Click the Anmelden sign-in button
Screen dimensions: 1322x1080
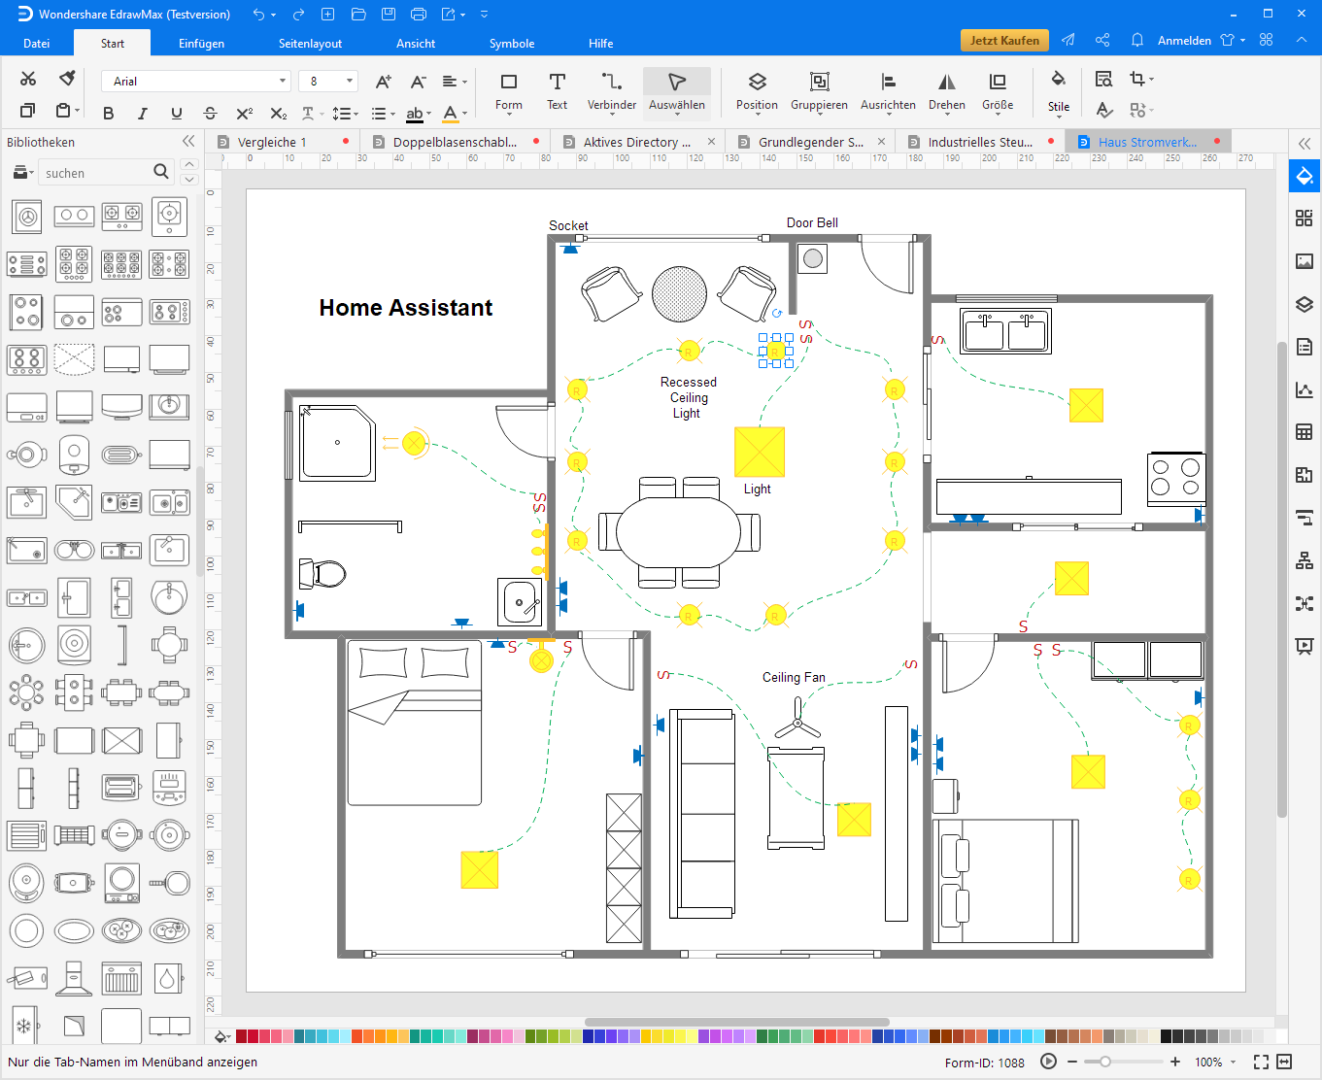click(x=1184, y=41)
